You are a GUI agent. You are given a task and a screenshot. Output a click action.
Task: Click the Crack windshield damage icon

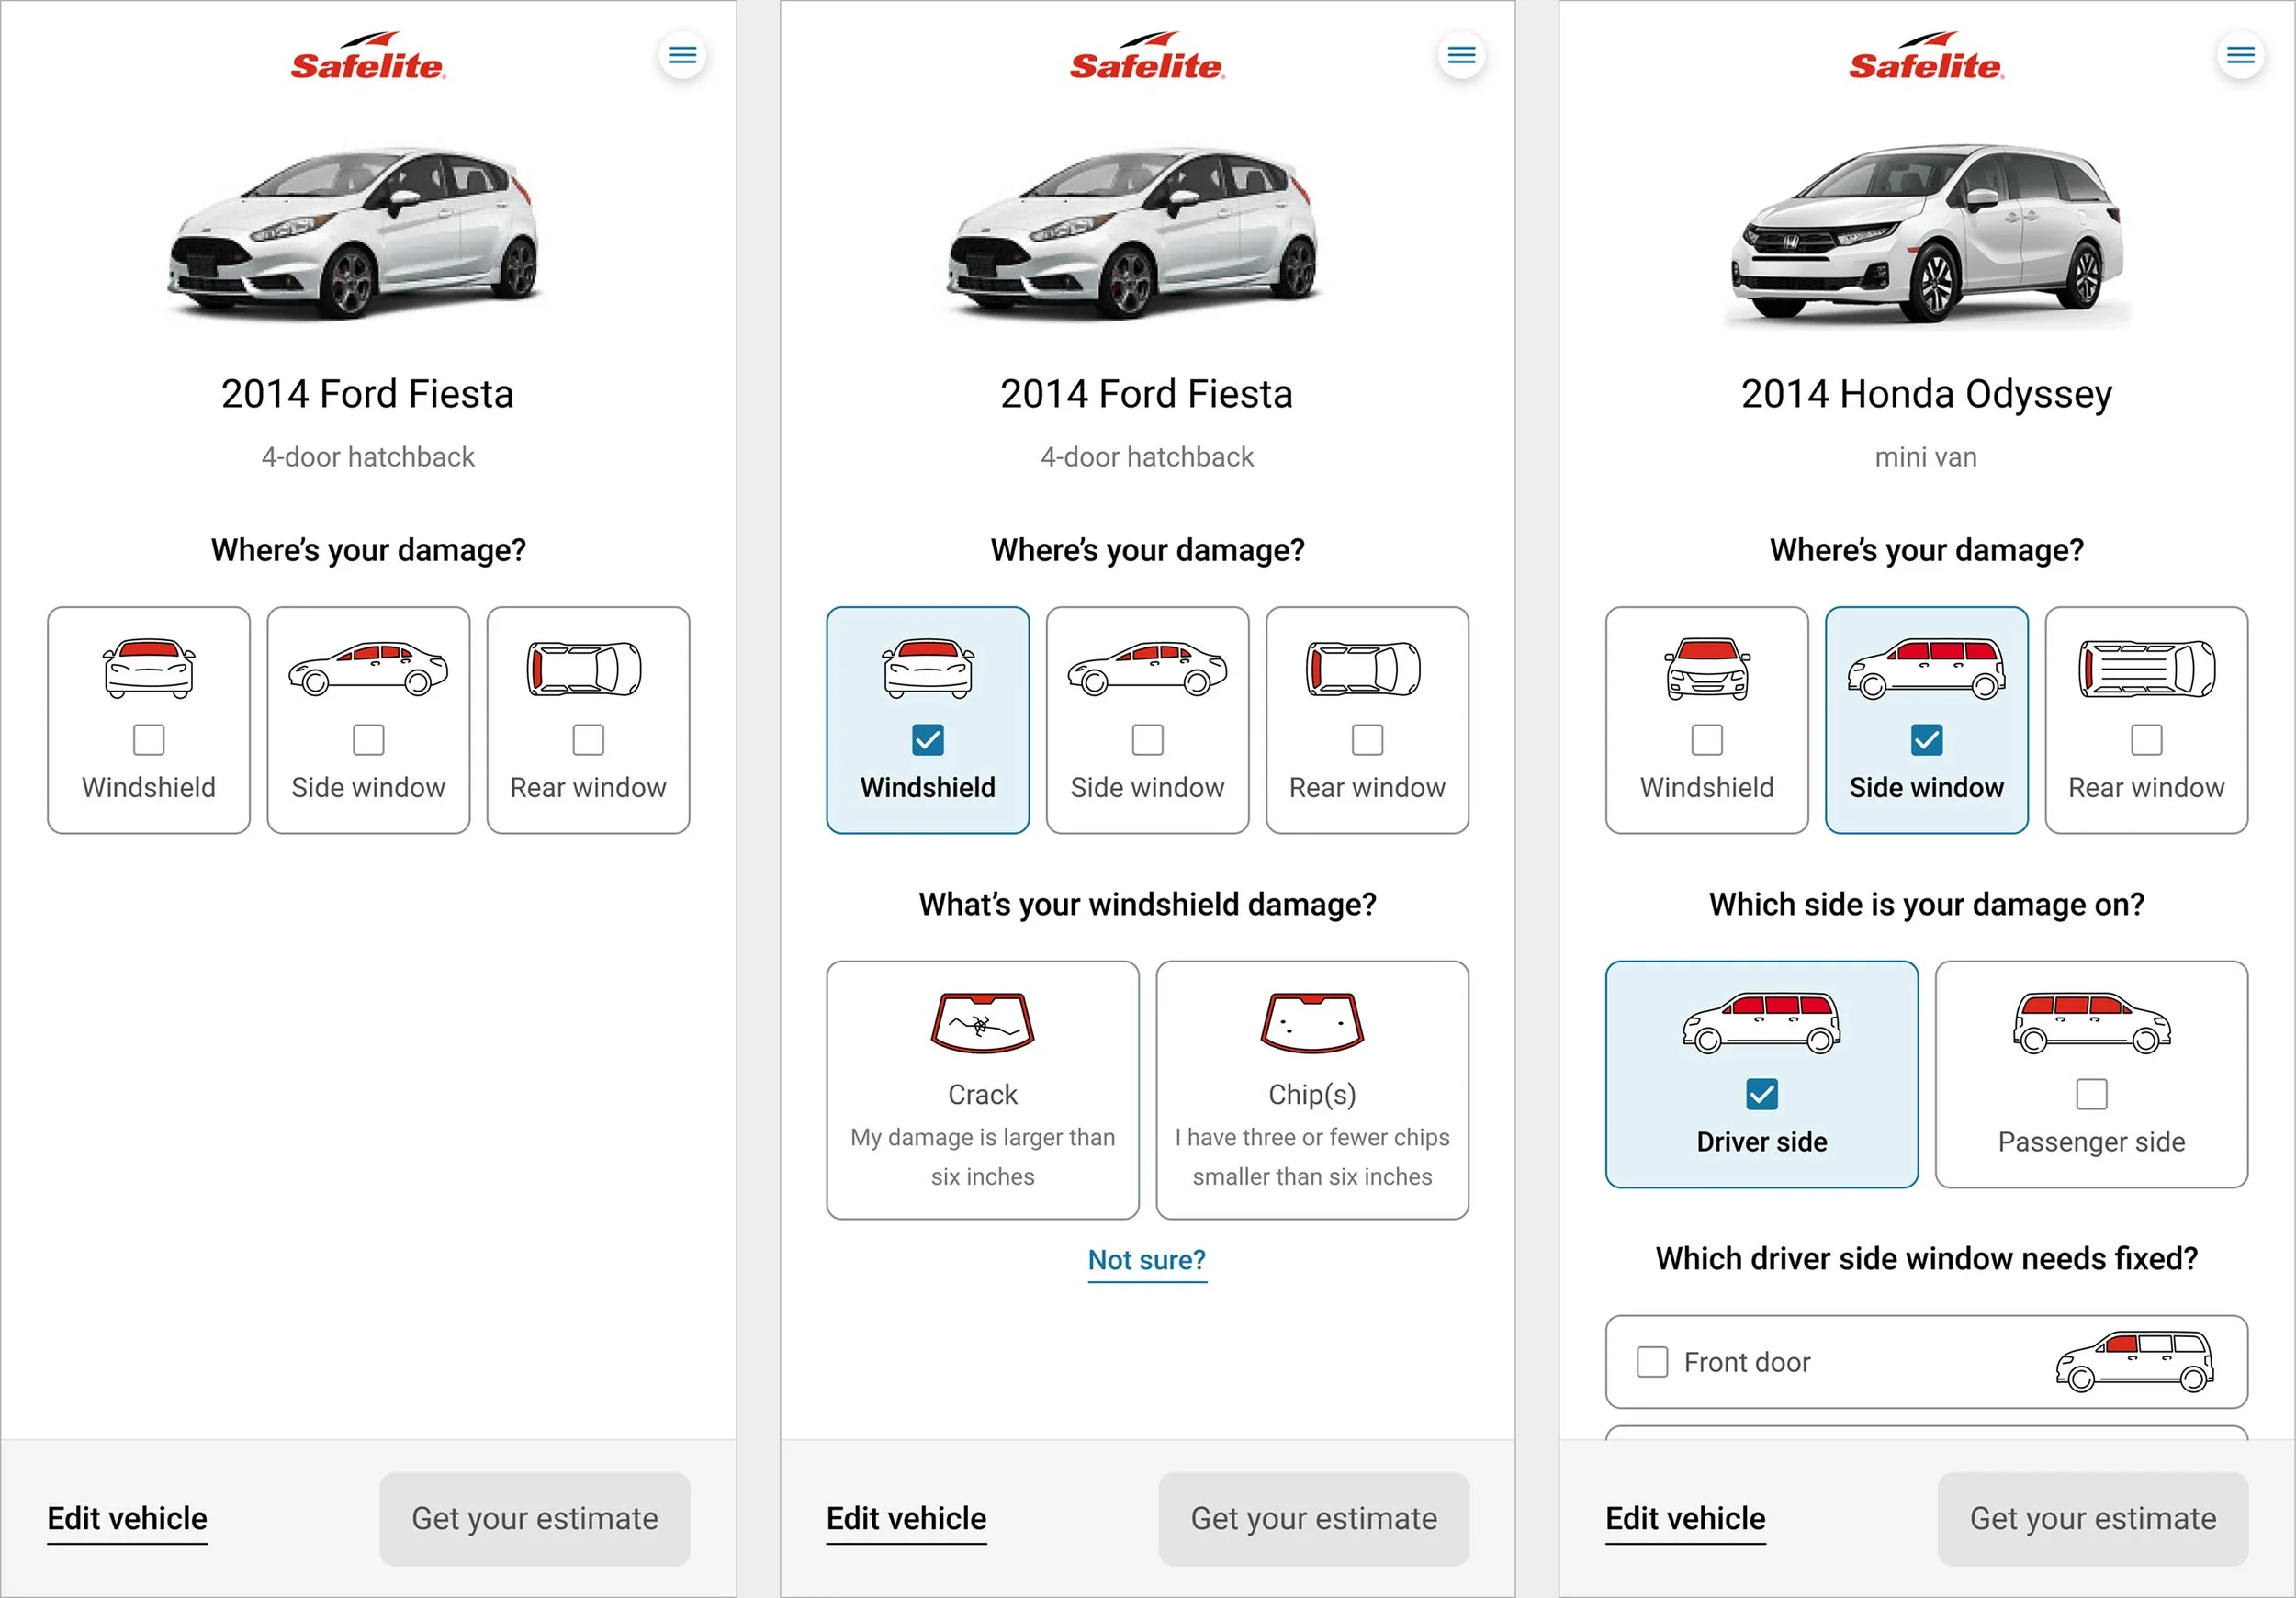(x=982, y=1022)
